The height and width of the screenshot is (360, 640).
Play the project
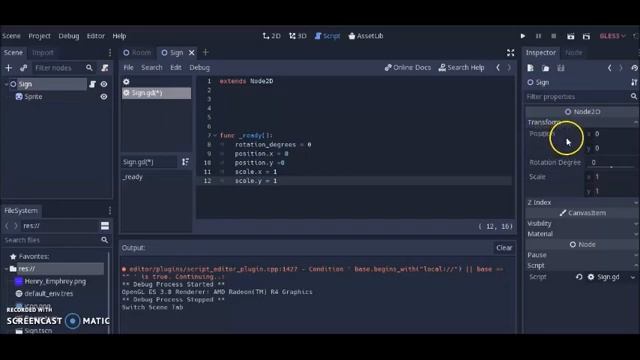pyautogui.click(x=523, y=36)
